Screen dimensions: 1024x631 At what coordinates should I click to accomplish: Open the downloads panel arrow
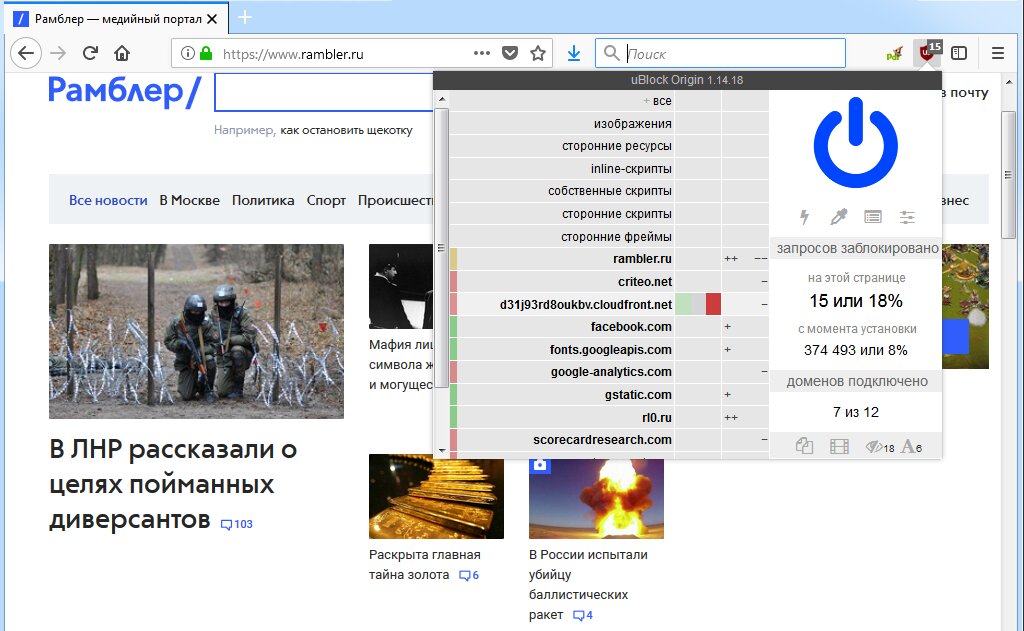coord(574,53)
